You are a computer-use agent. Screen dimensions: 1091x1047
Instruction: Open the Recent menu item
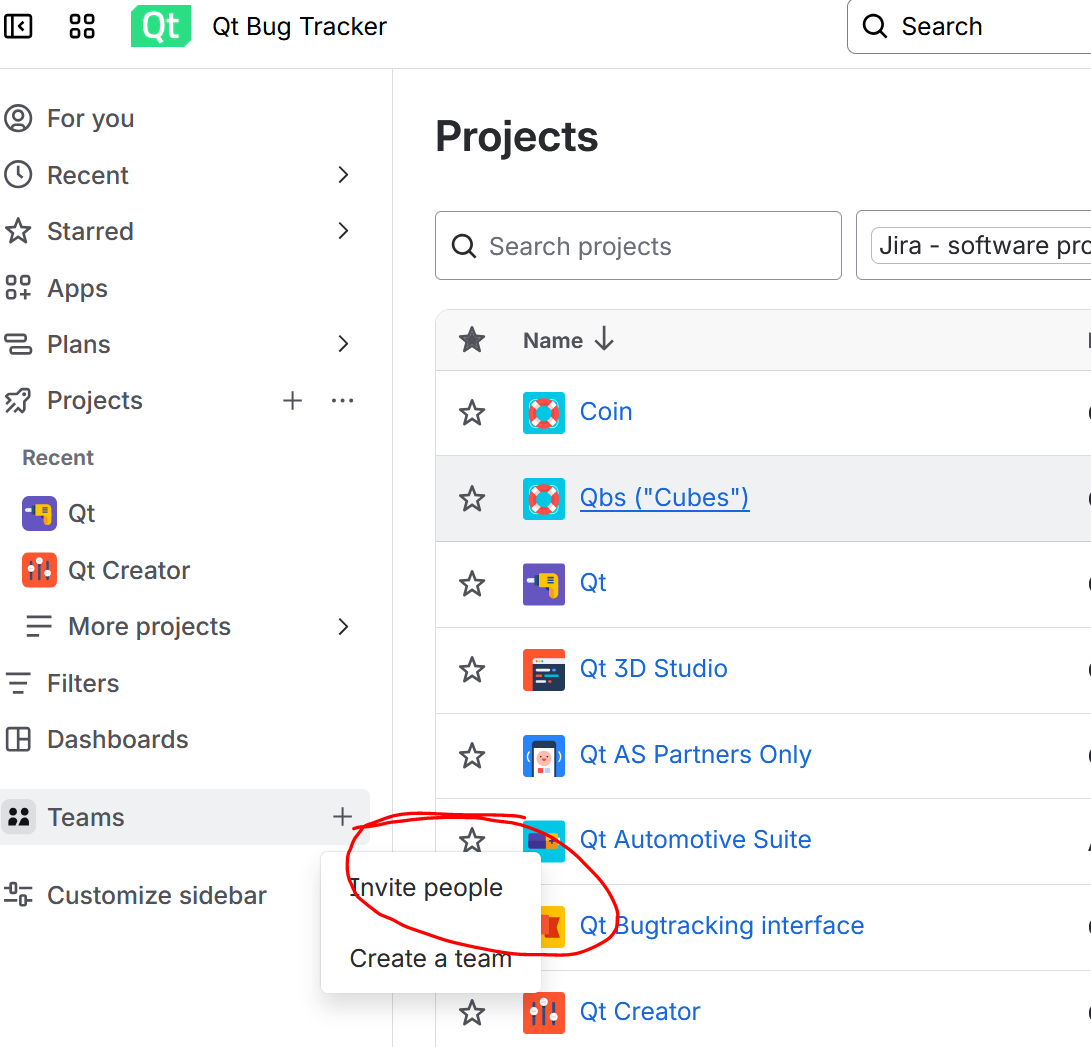[88, 175]
